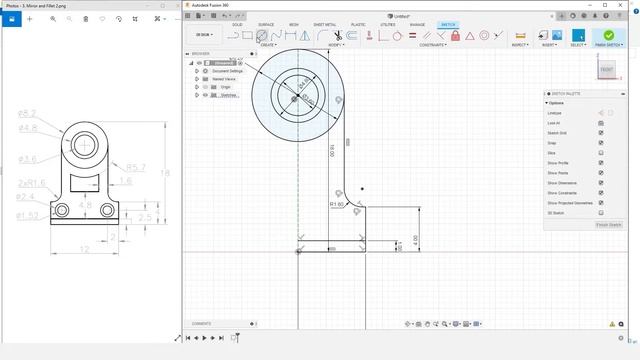Apply the Concentric constraint

tap(484, 36)
